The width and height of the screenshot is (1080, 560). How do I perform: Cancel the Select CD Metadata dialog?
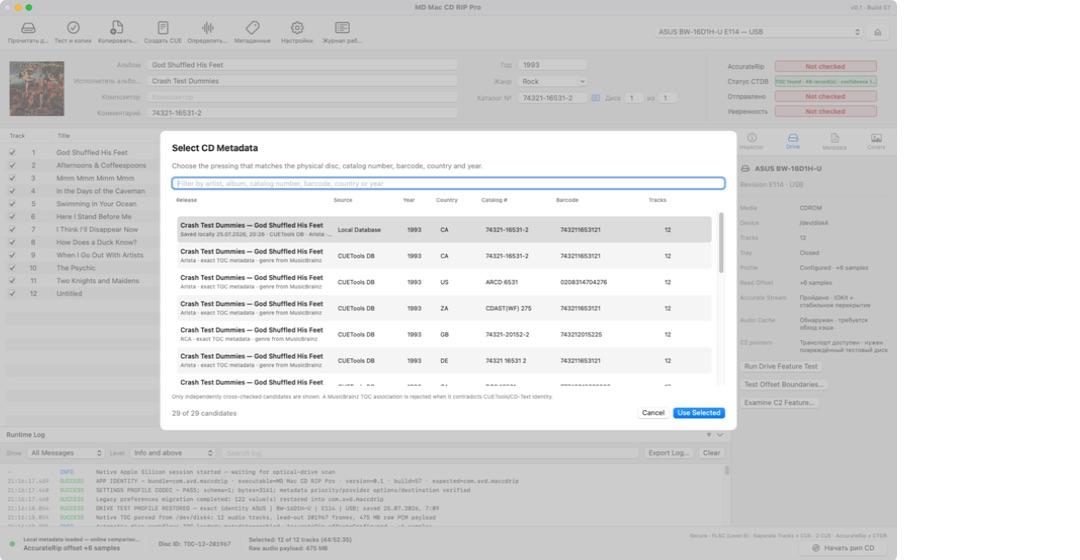pyautogui.click(x=653, y=413)
